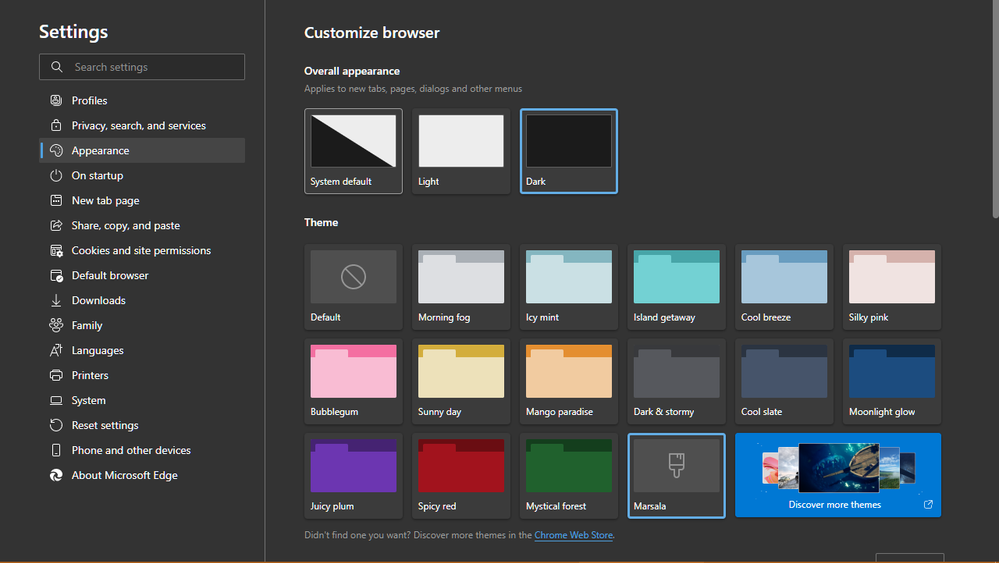The image size is (999, 563).
Task: Click the On startup power icon
Action: pyautogui.click(x=56, y=175)
